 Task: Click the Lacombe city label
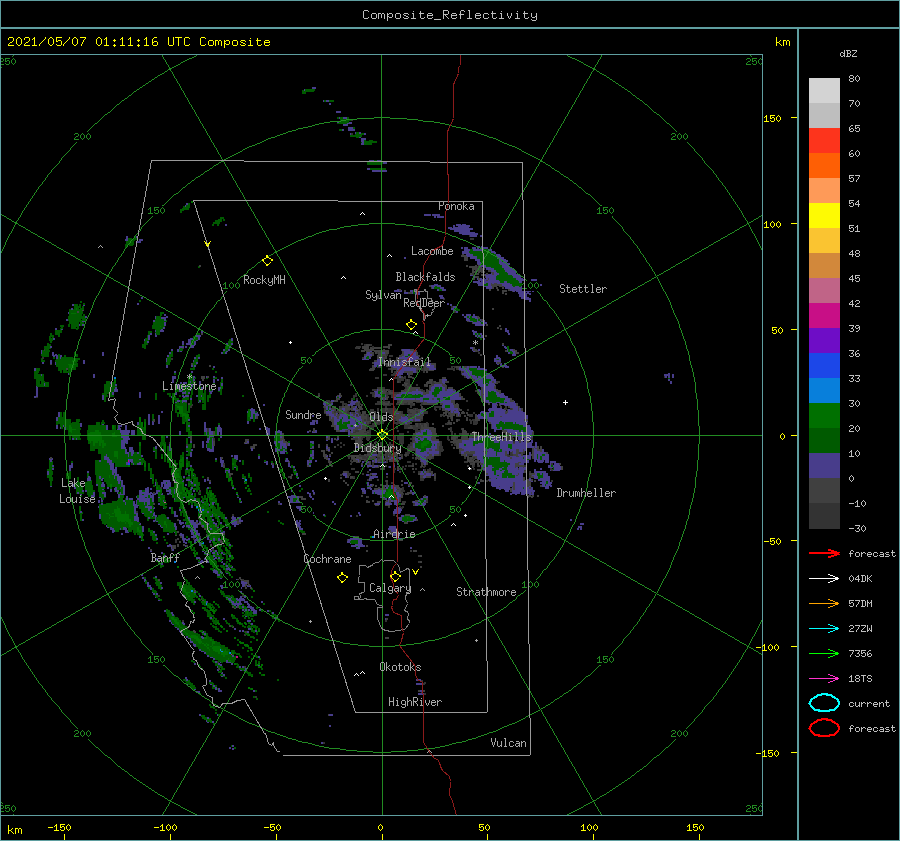(432, 251)
